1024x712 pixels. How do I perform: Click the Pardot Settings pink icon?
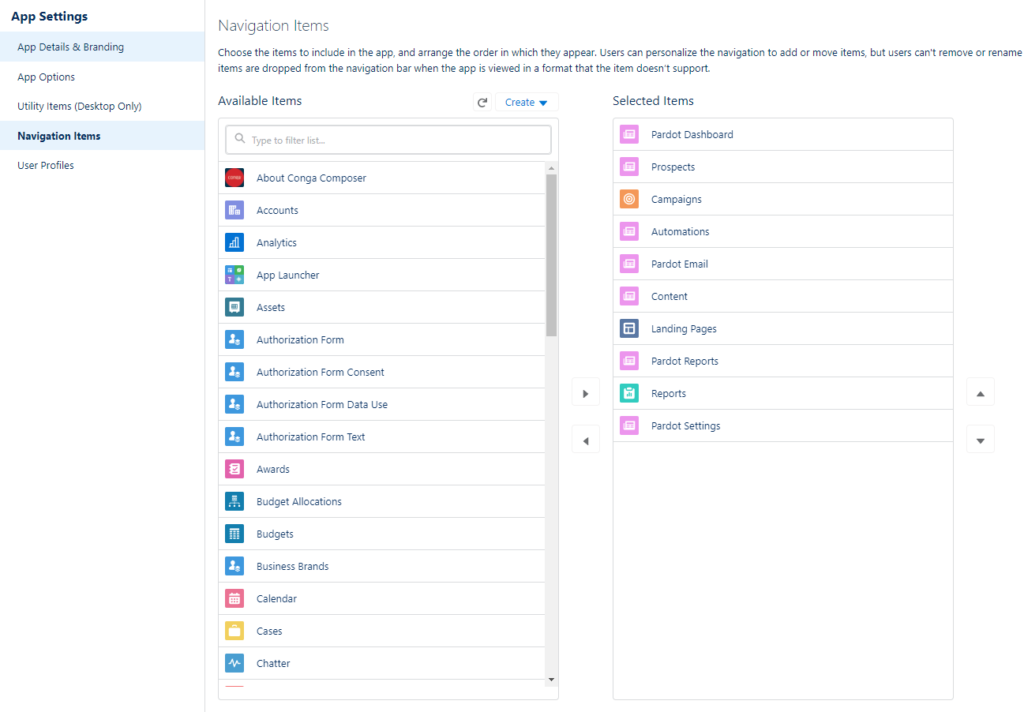click(629, 425)
